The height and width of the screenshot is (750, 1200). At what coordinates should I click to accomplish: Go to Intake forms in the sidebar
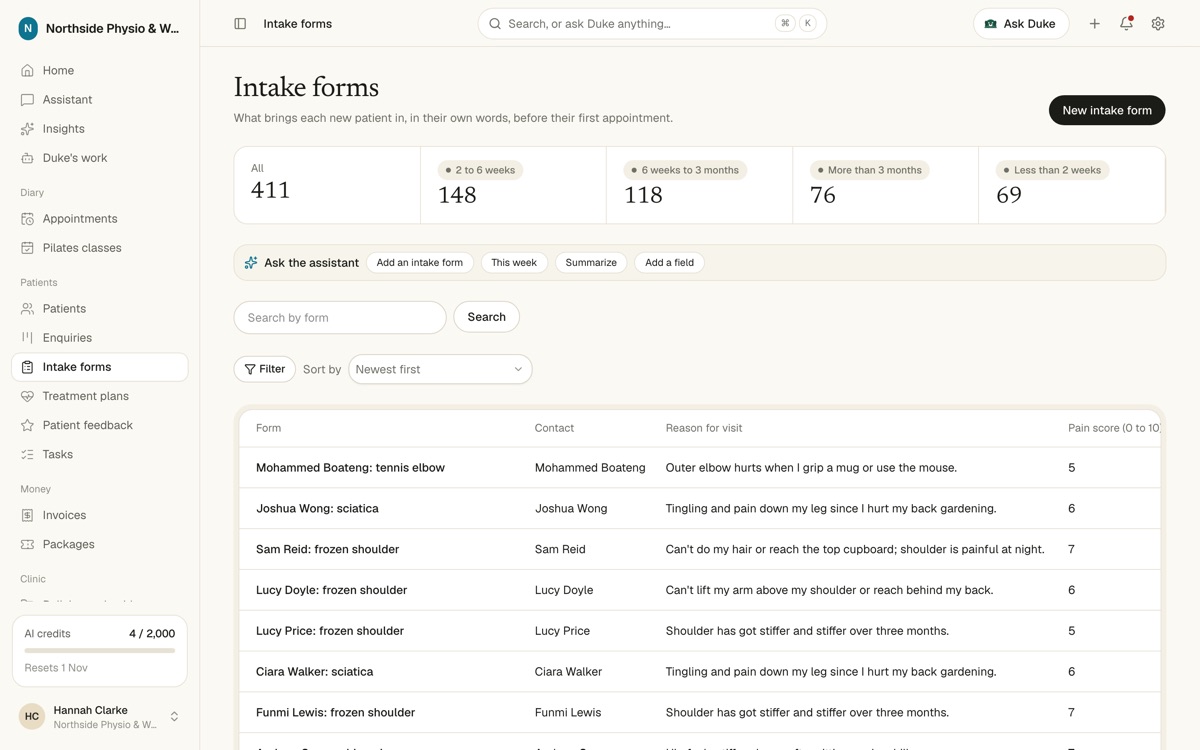click(x=100, y=367)
